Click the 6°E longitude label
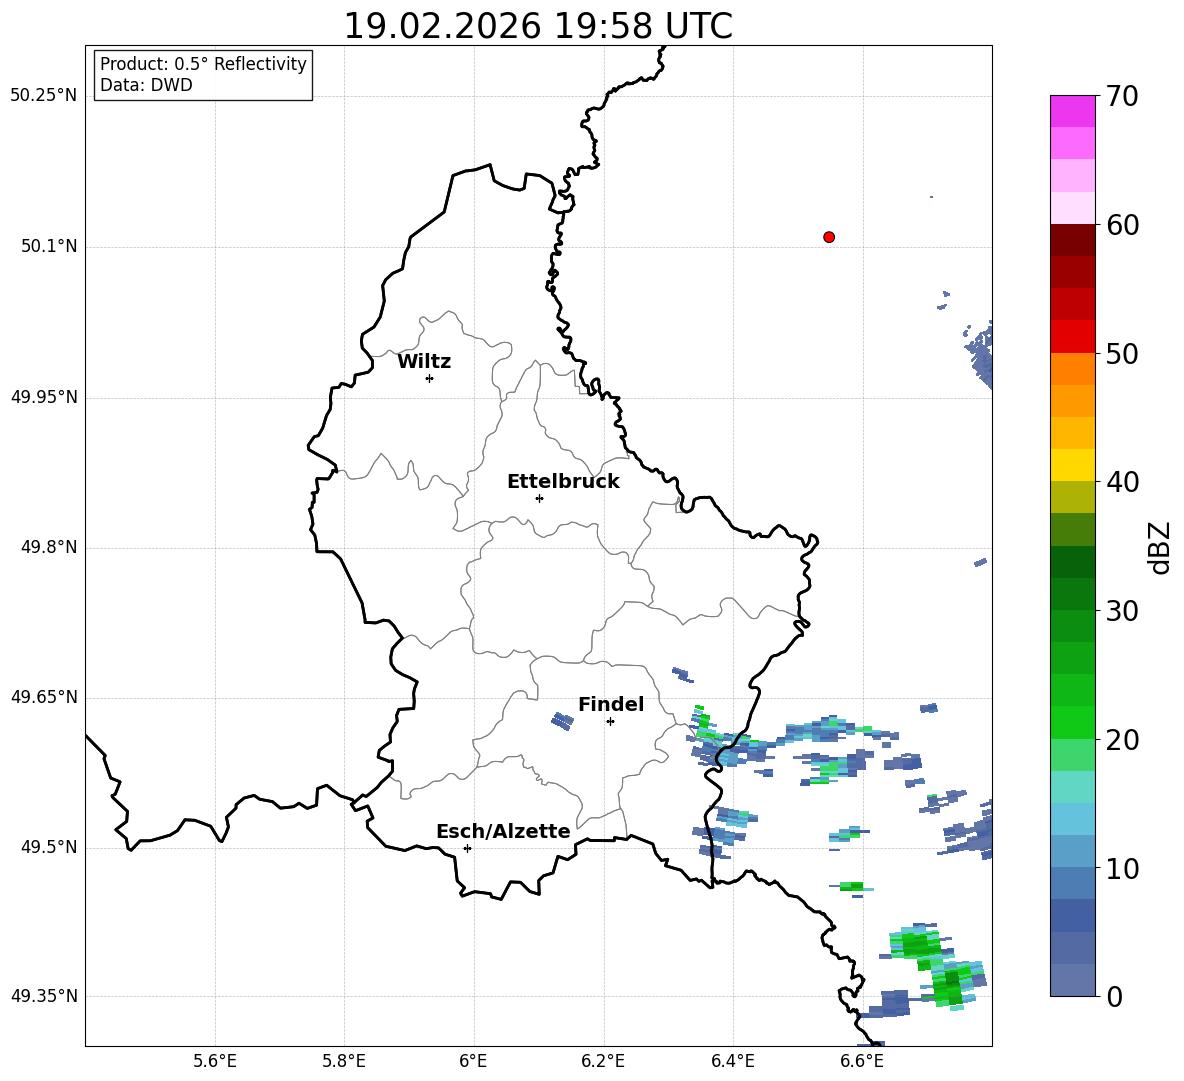This screenshot has height=1081, width=1184. (x=473, y=1061)
